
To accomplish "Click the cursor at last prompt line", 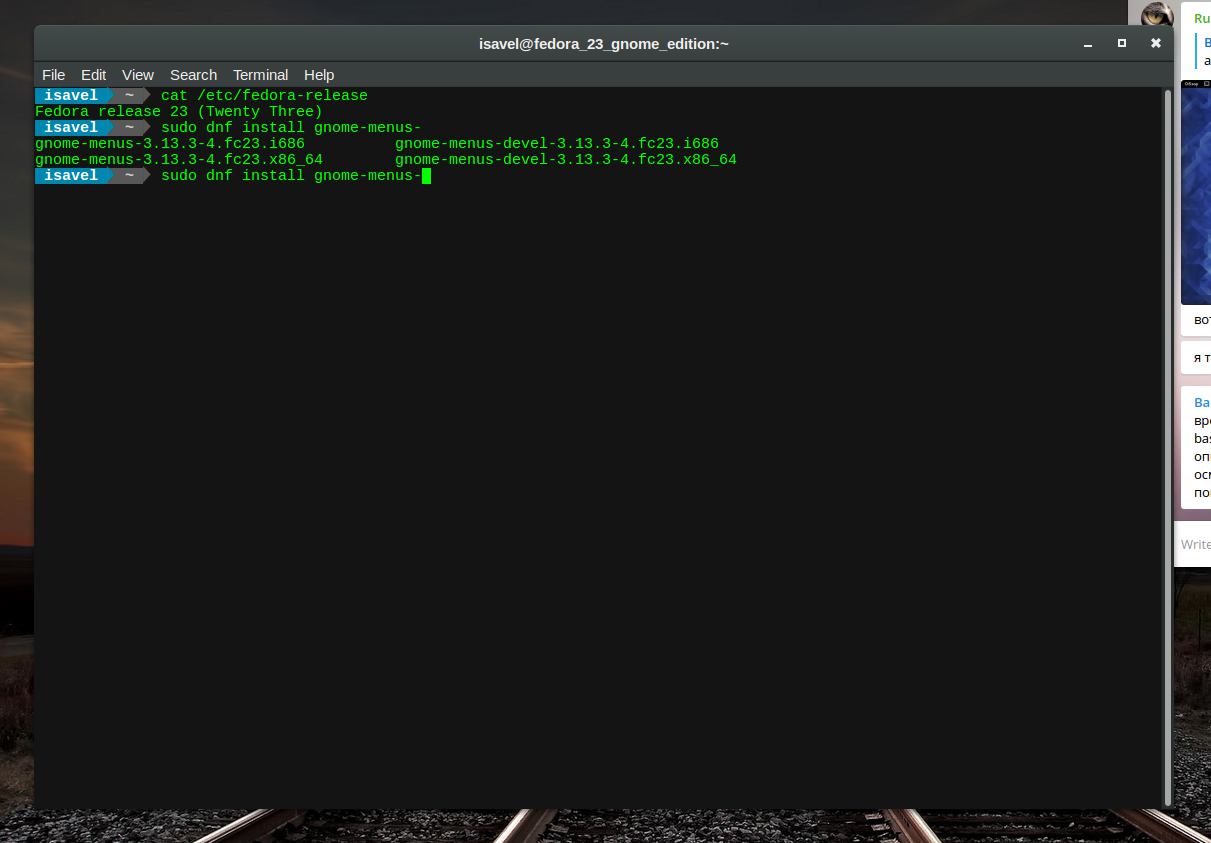I will click(x=426, y=176).
